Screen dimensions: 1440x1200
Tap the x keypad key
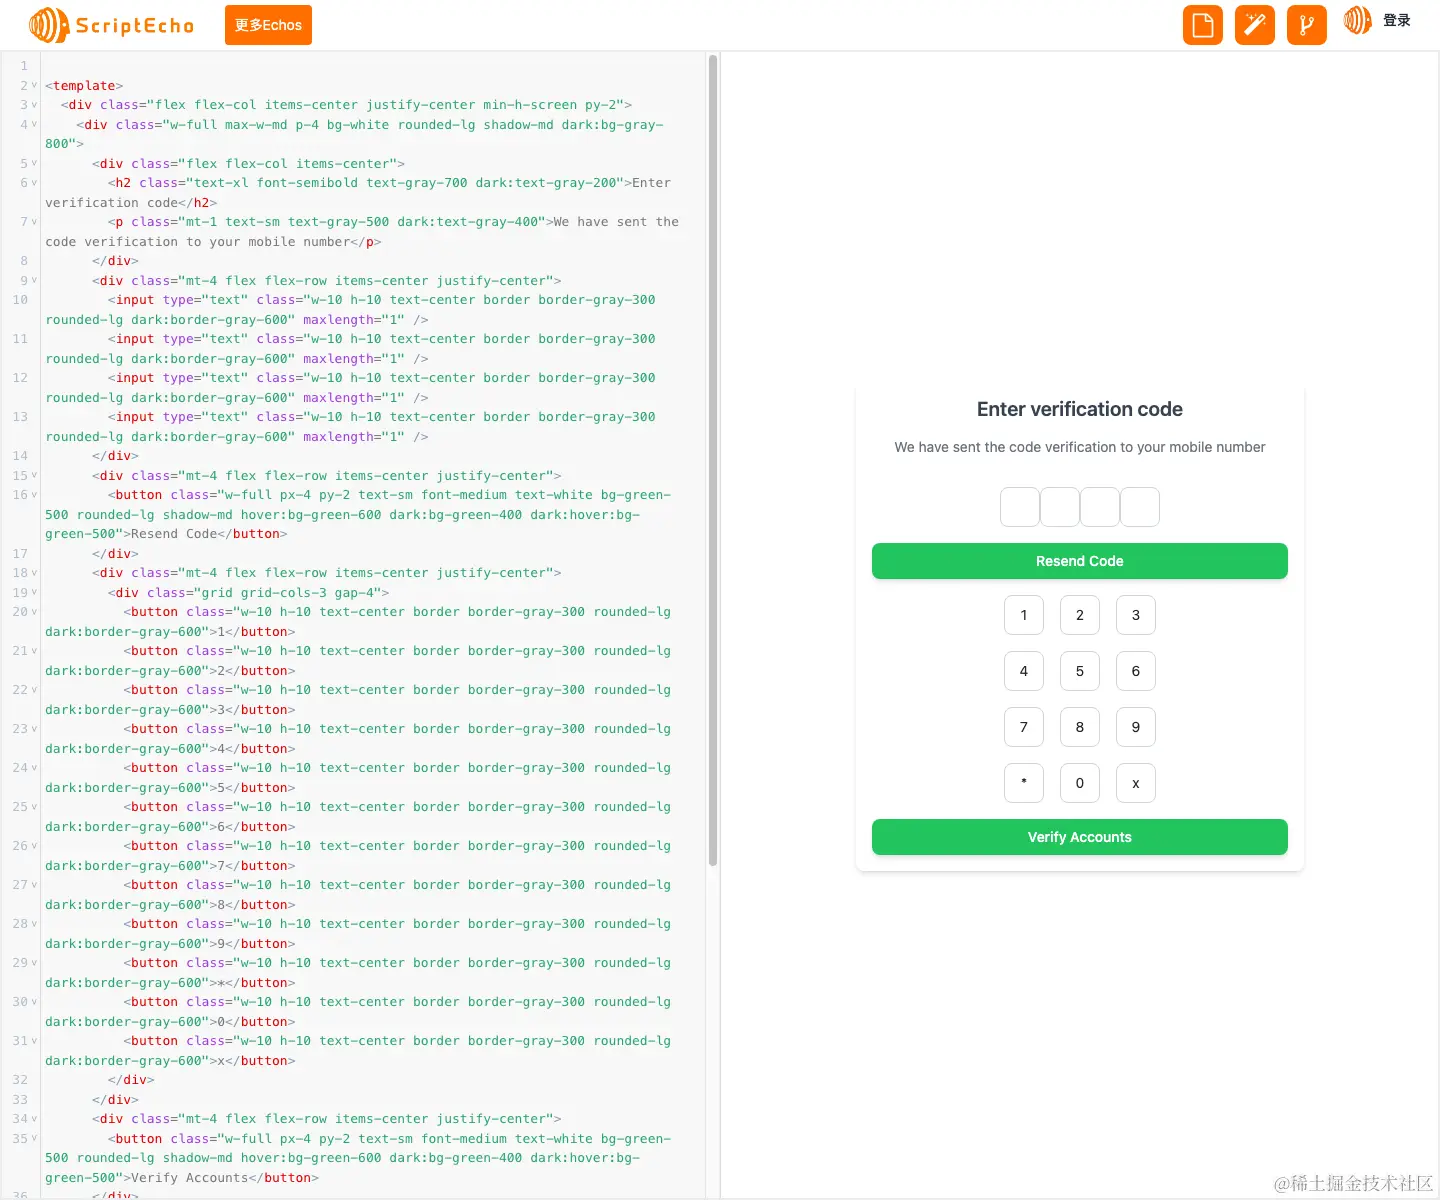1136,783
